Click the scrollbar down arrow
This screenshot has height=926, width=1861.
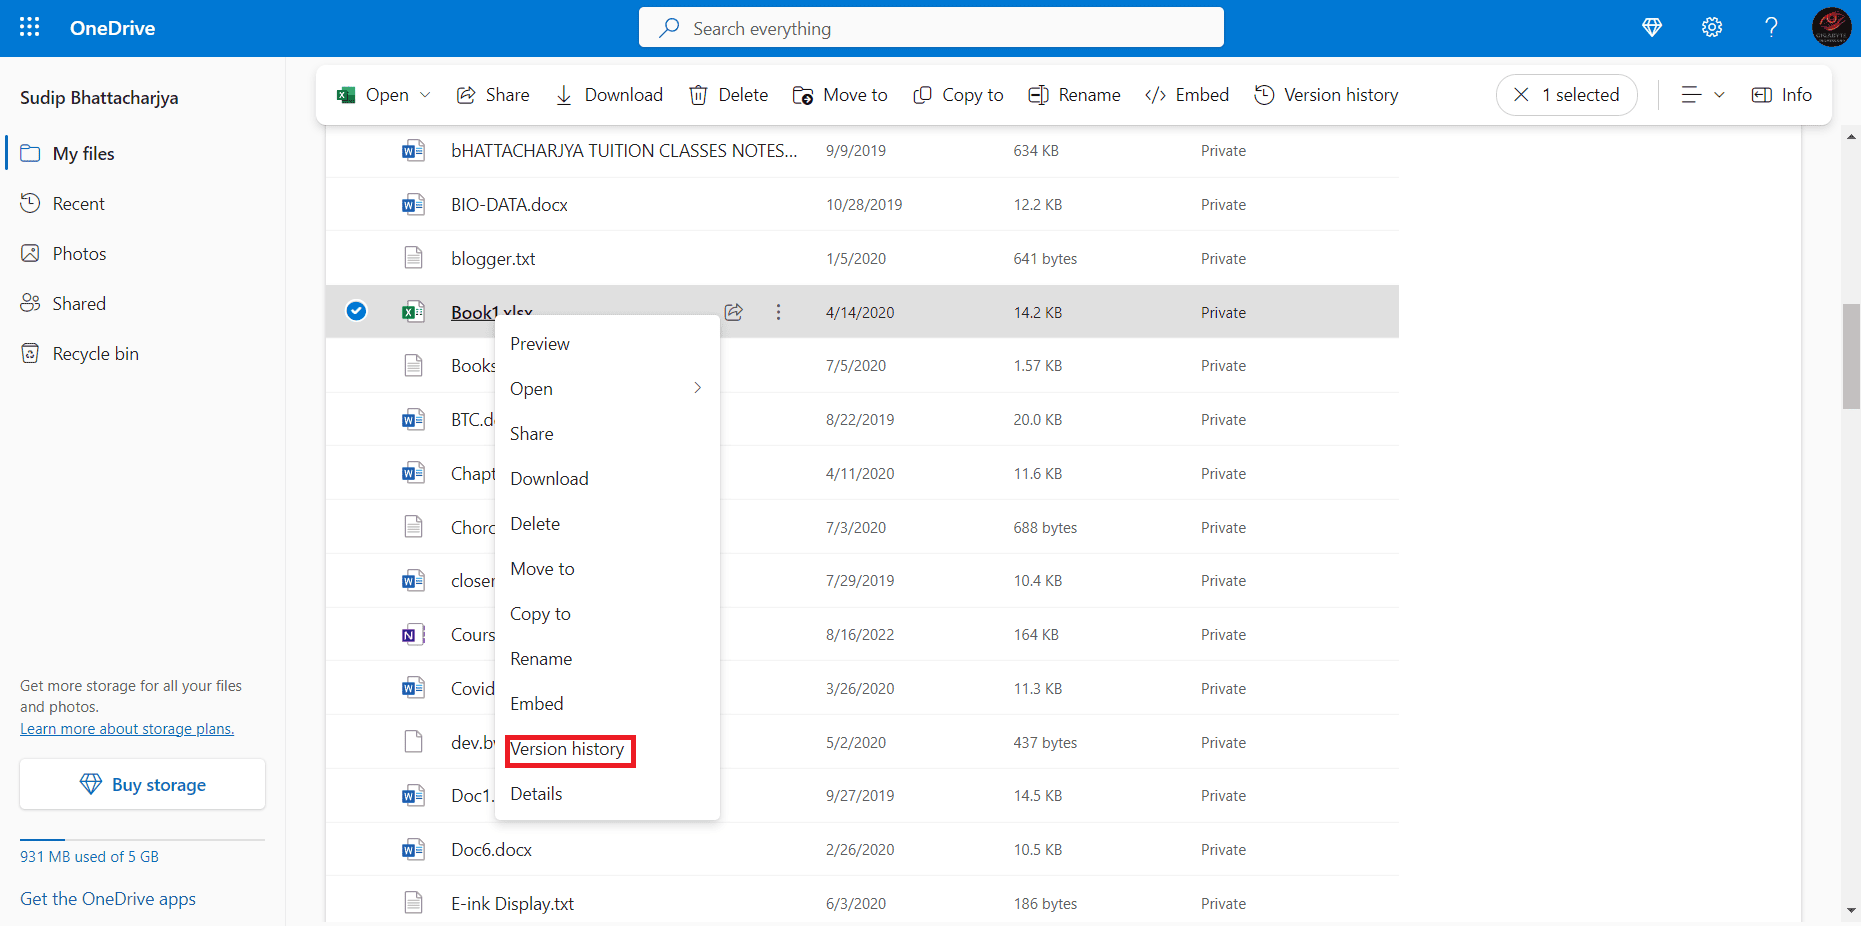pos(1851,911)
